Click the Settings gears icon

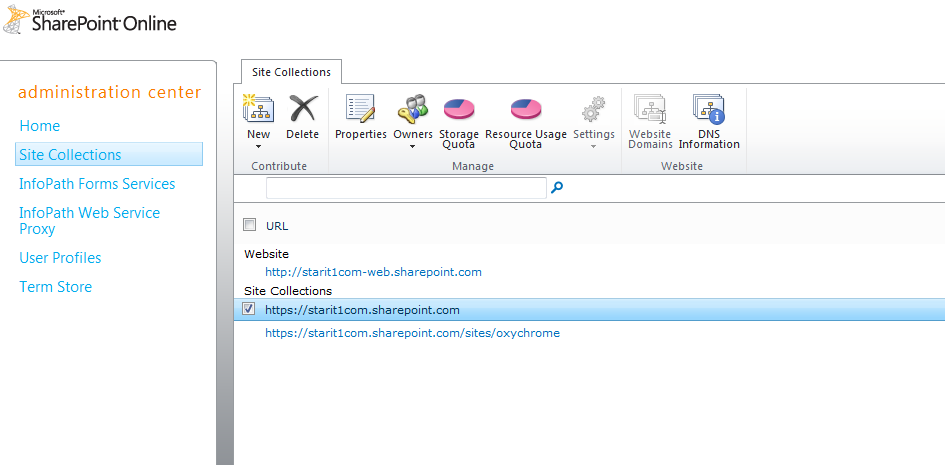594,109
